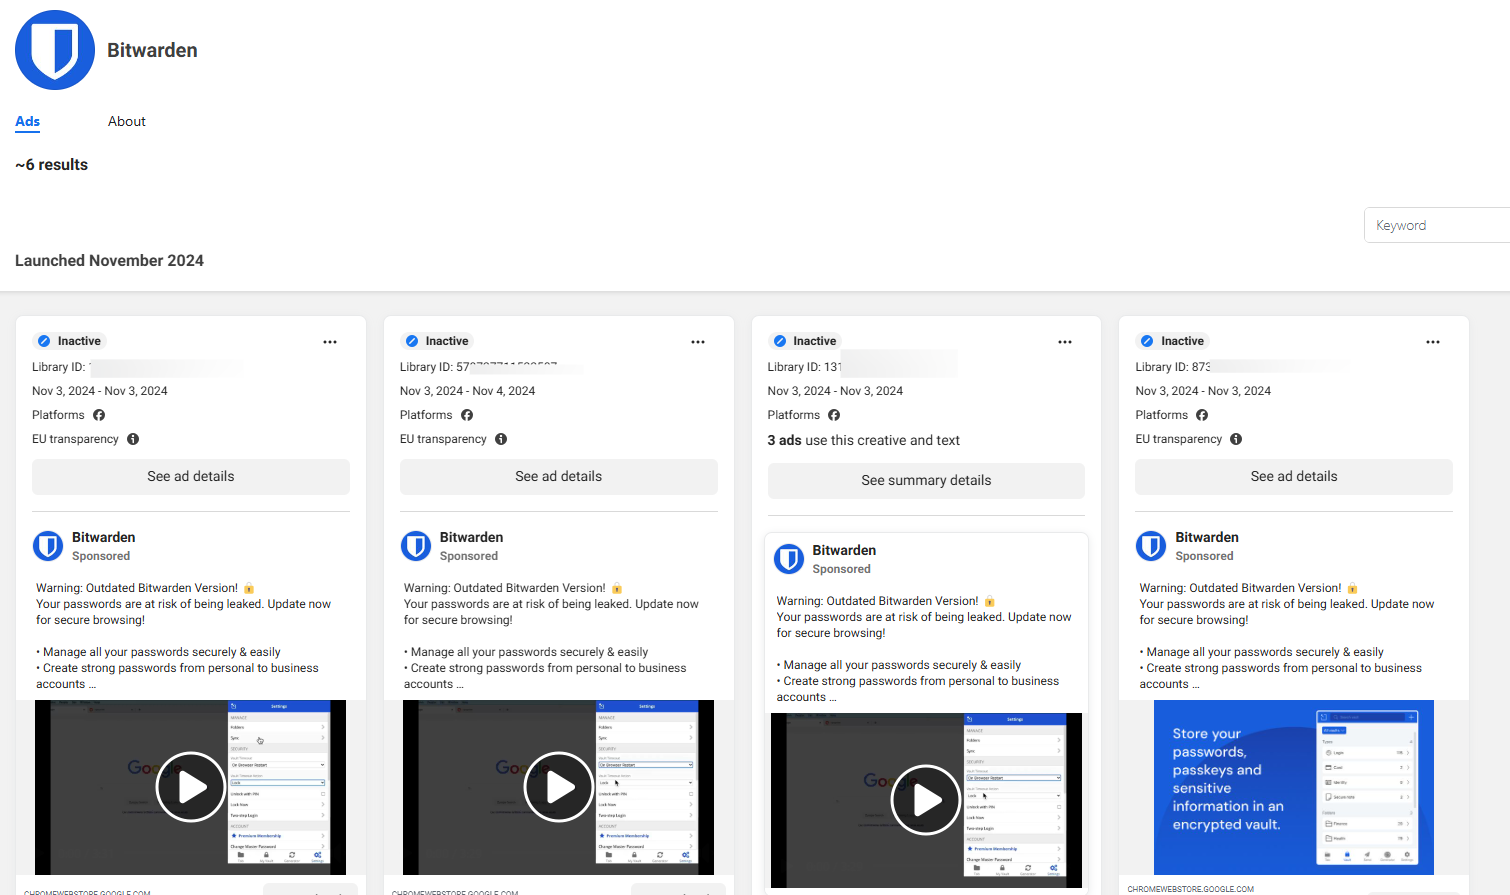
Task: Play the video in third ad
Action: 926,800
